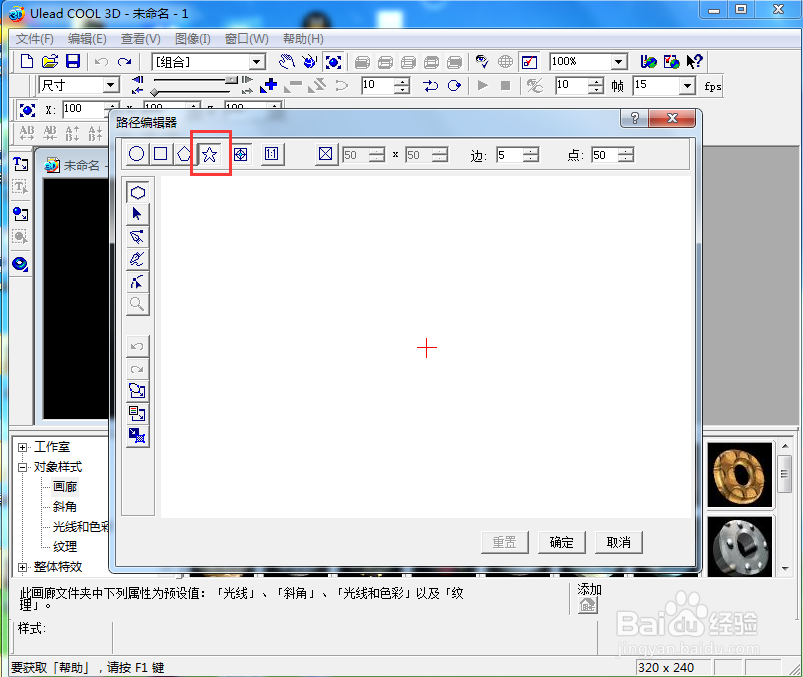Screen dimensions: 803x677
Task: Click the import vector graphic icon
Action: 138,391
